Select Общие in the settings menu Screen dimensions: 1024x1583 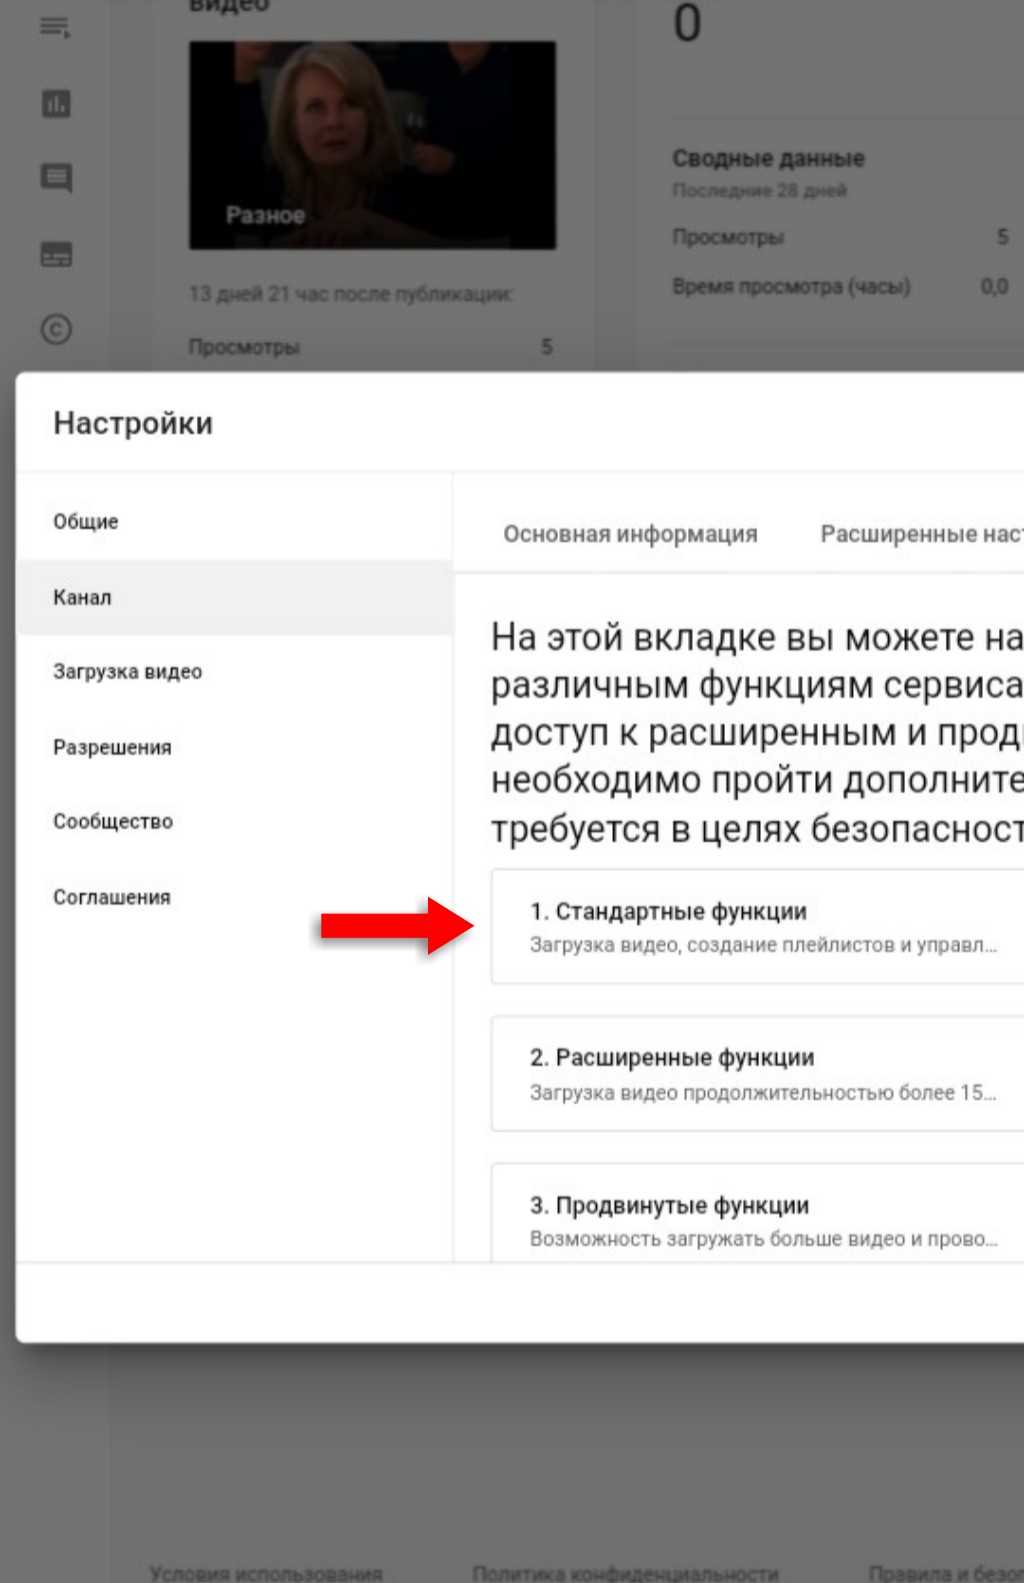point(86,521)
